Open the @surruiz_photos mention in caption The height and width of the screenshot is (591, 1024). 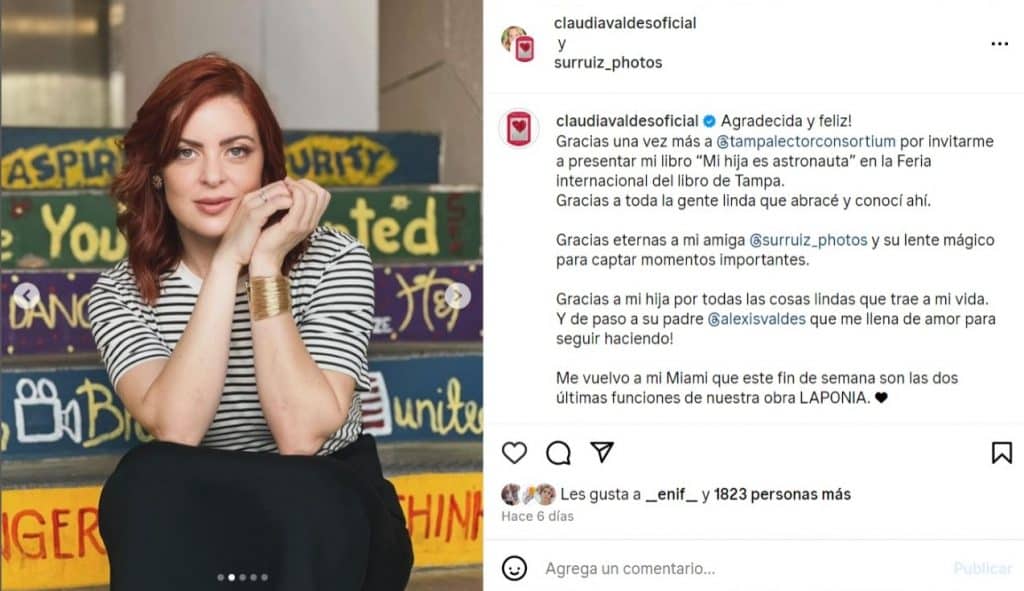pyautogui.click(x=808, y=240)
